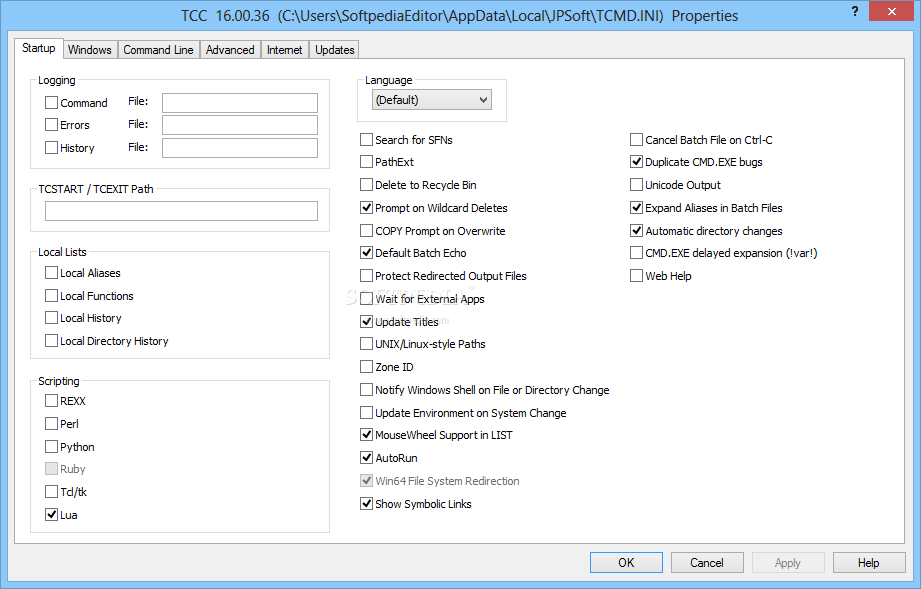Click the History log File field
This screenshot has height=589, width=921.
pos(239,148)
